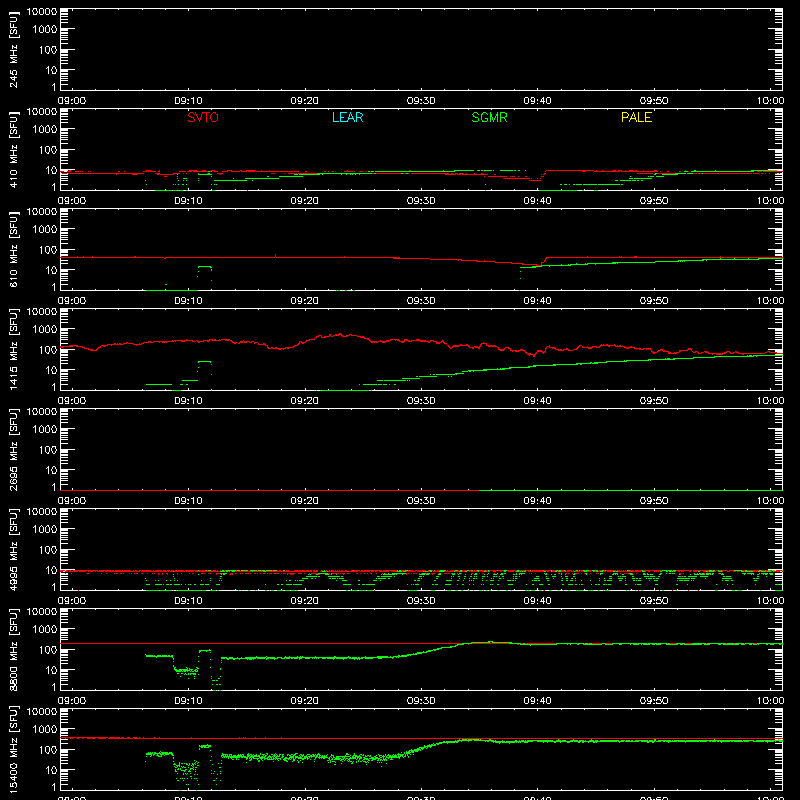
Task: Click the 100 y-axis value of the 4995 MHz panel
Action: (48, 550)
